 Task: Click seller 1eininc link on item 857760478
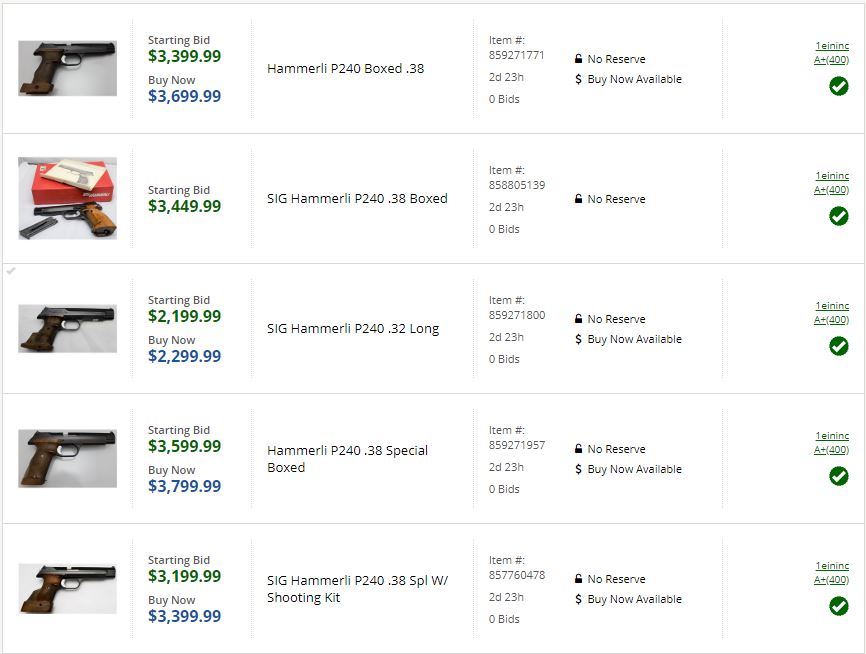832,566
